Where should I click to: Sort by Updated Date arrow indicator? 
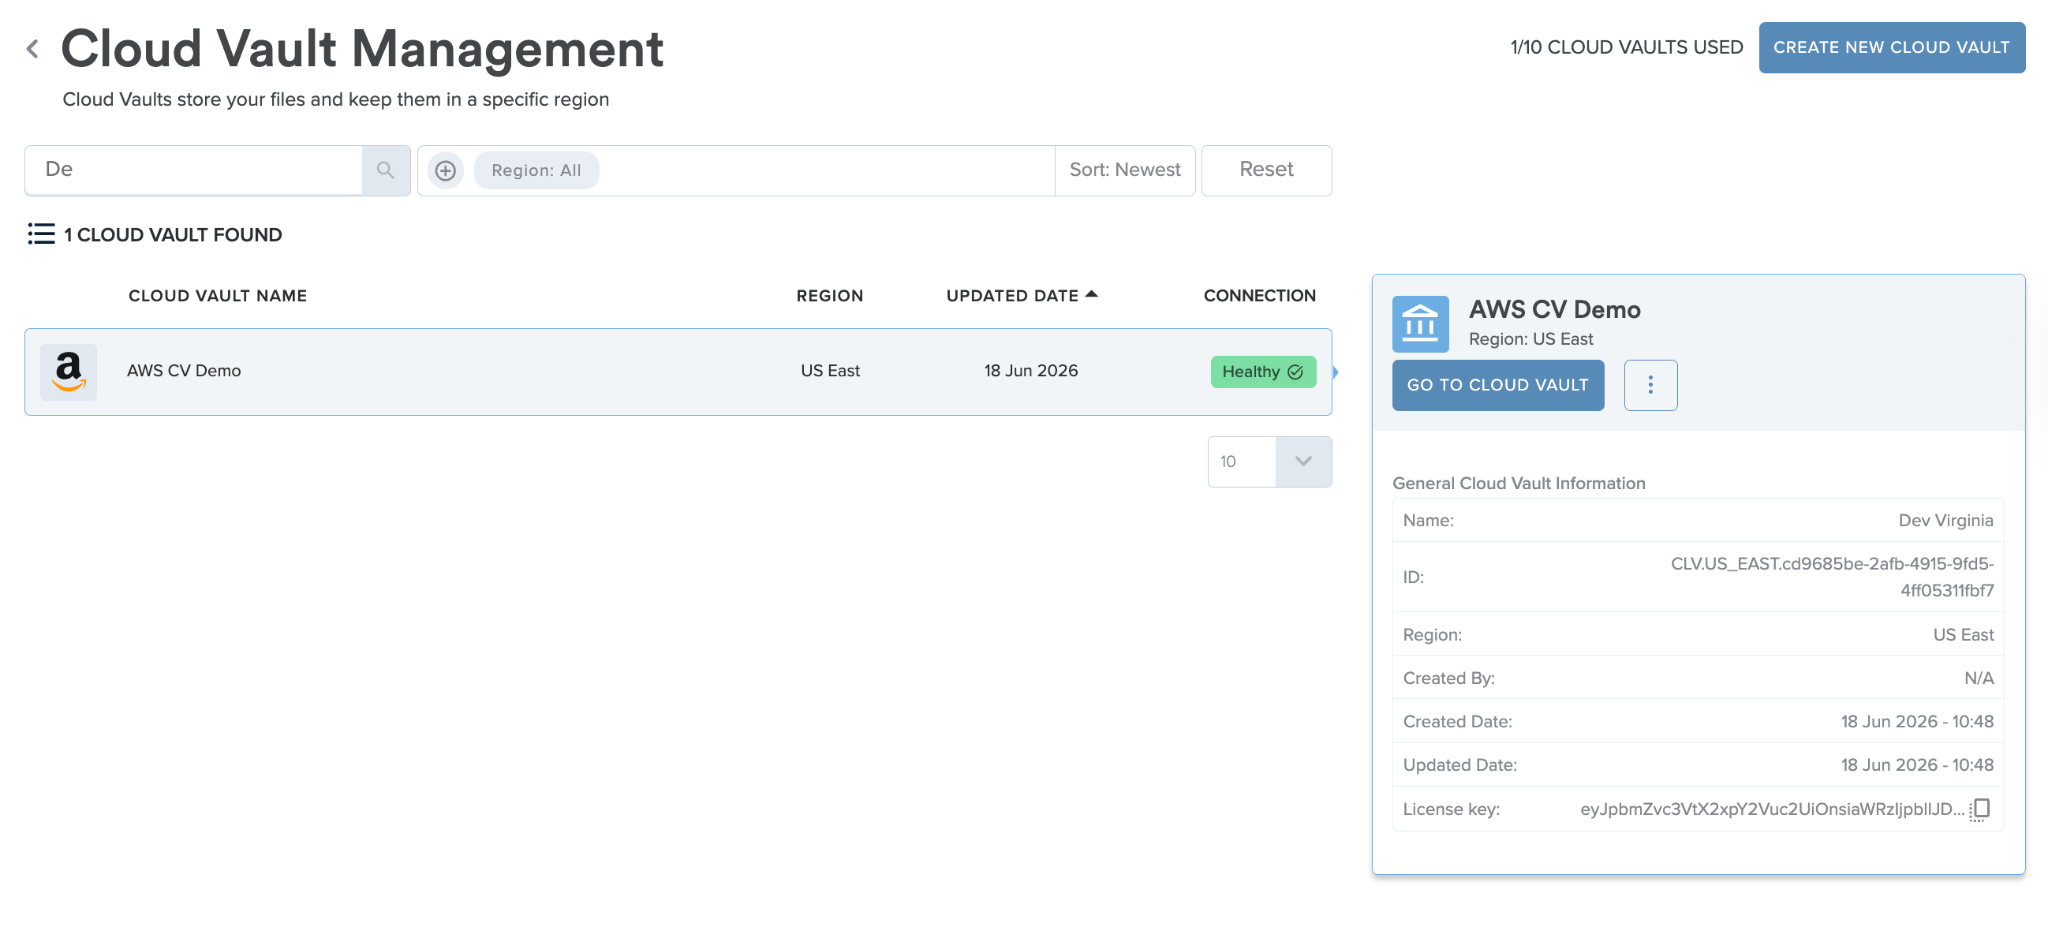coord(1092,294)
